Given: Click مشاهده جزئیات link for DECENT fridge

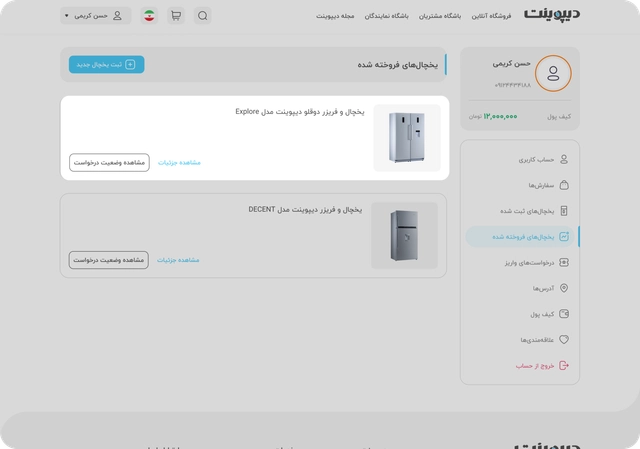Looking at the screenshot, I should [178, 260].
